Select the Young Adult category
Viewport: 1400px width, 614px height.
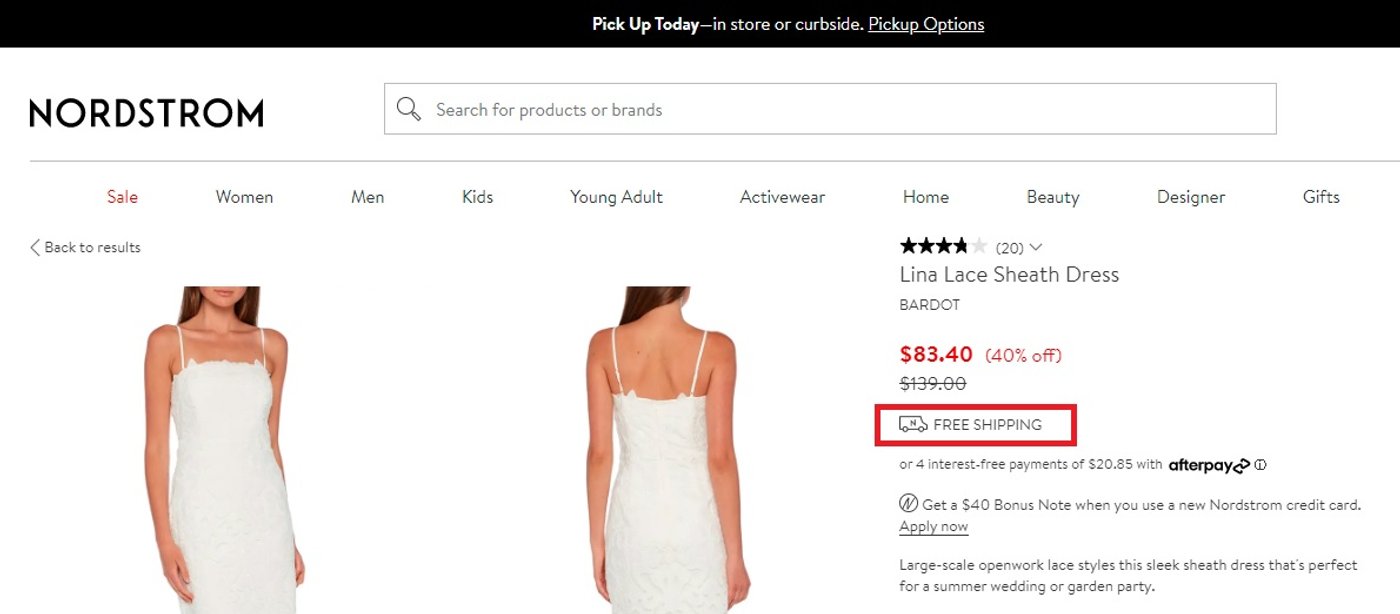615,197
